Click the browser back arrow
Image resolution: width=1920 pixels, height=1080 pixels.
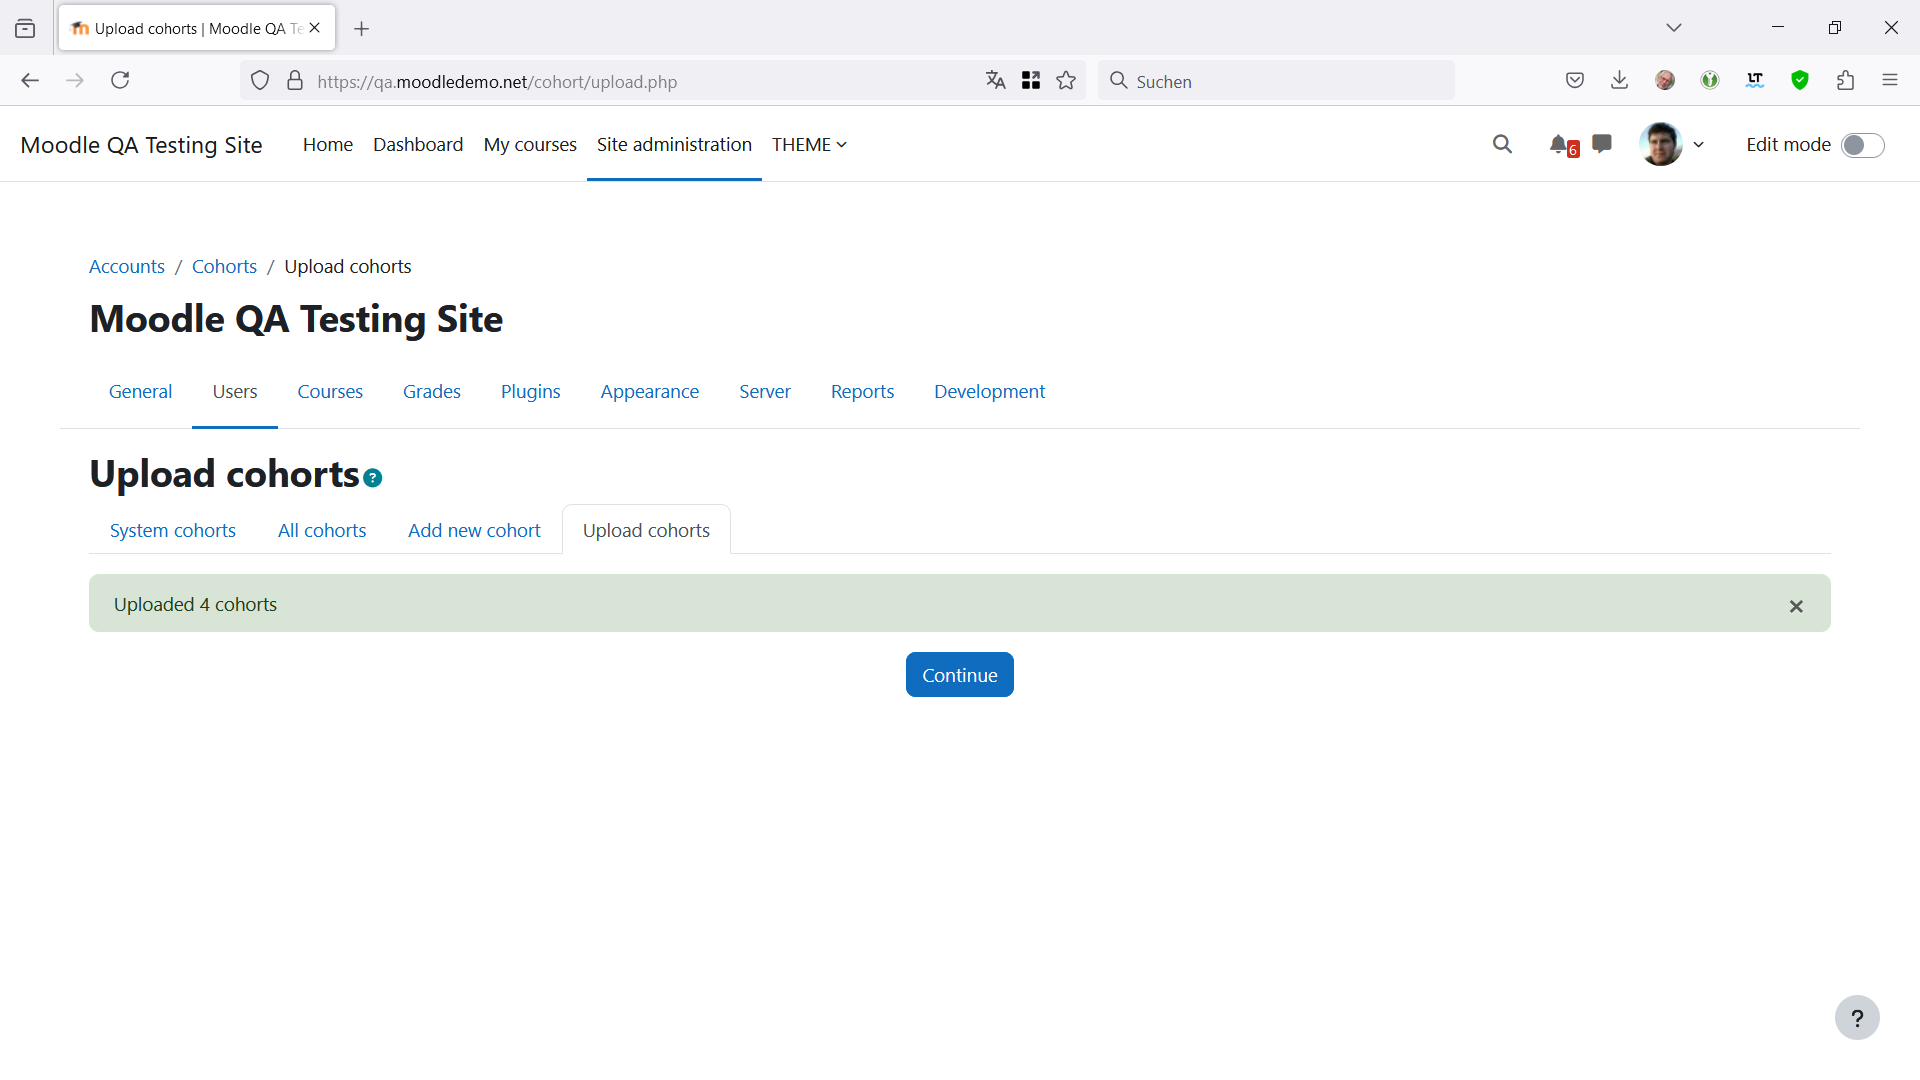(30, 81)
